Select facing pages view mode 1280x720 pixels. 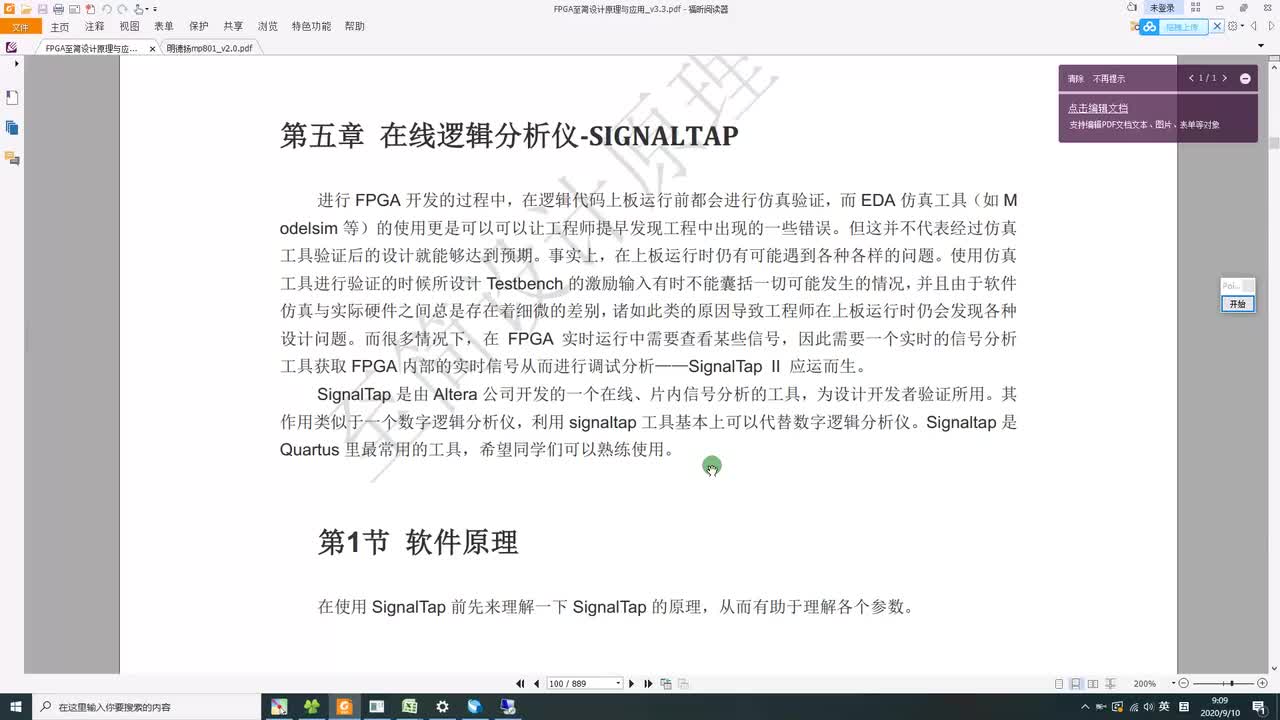pyautogui.click(x=1092, y=684)
